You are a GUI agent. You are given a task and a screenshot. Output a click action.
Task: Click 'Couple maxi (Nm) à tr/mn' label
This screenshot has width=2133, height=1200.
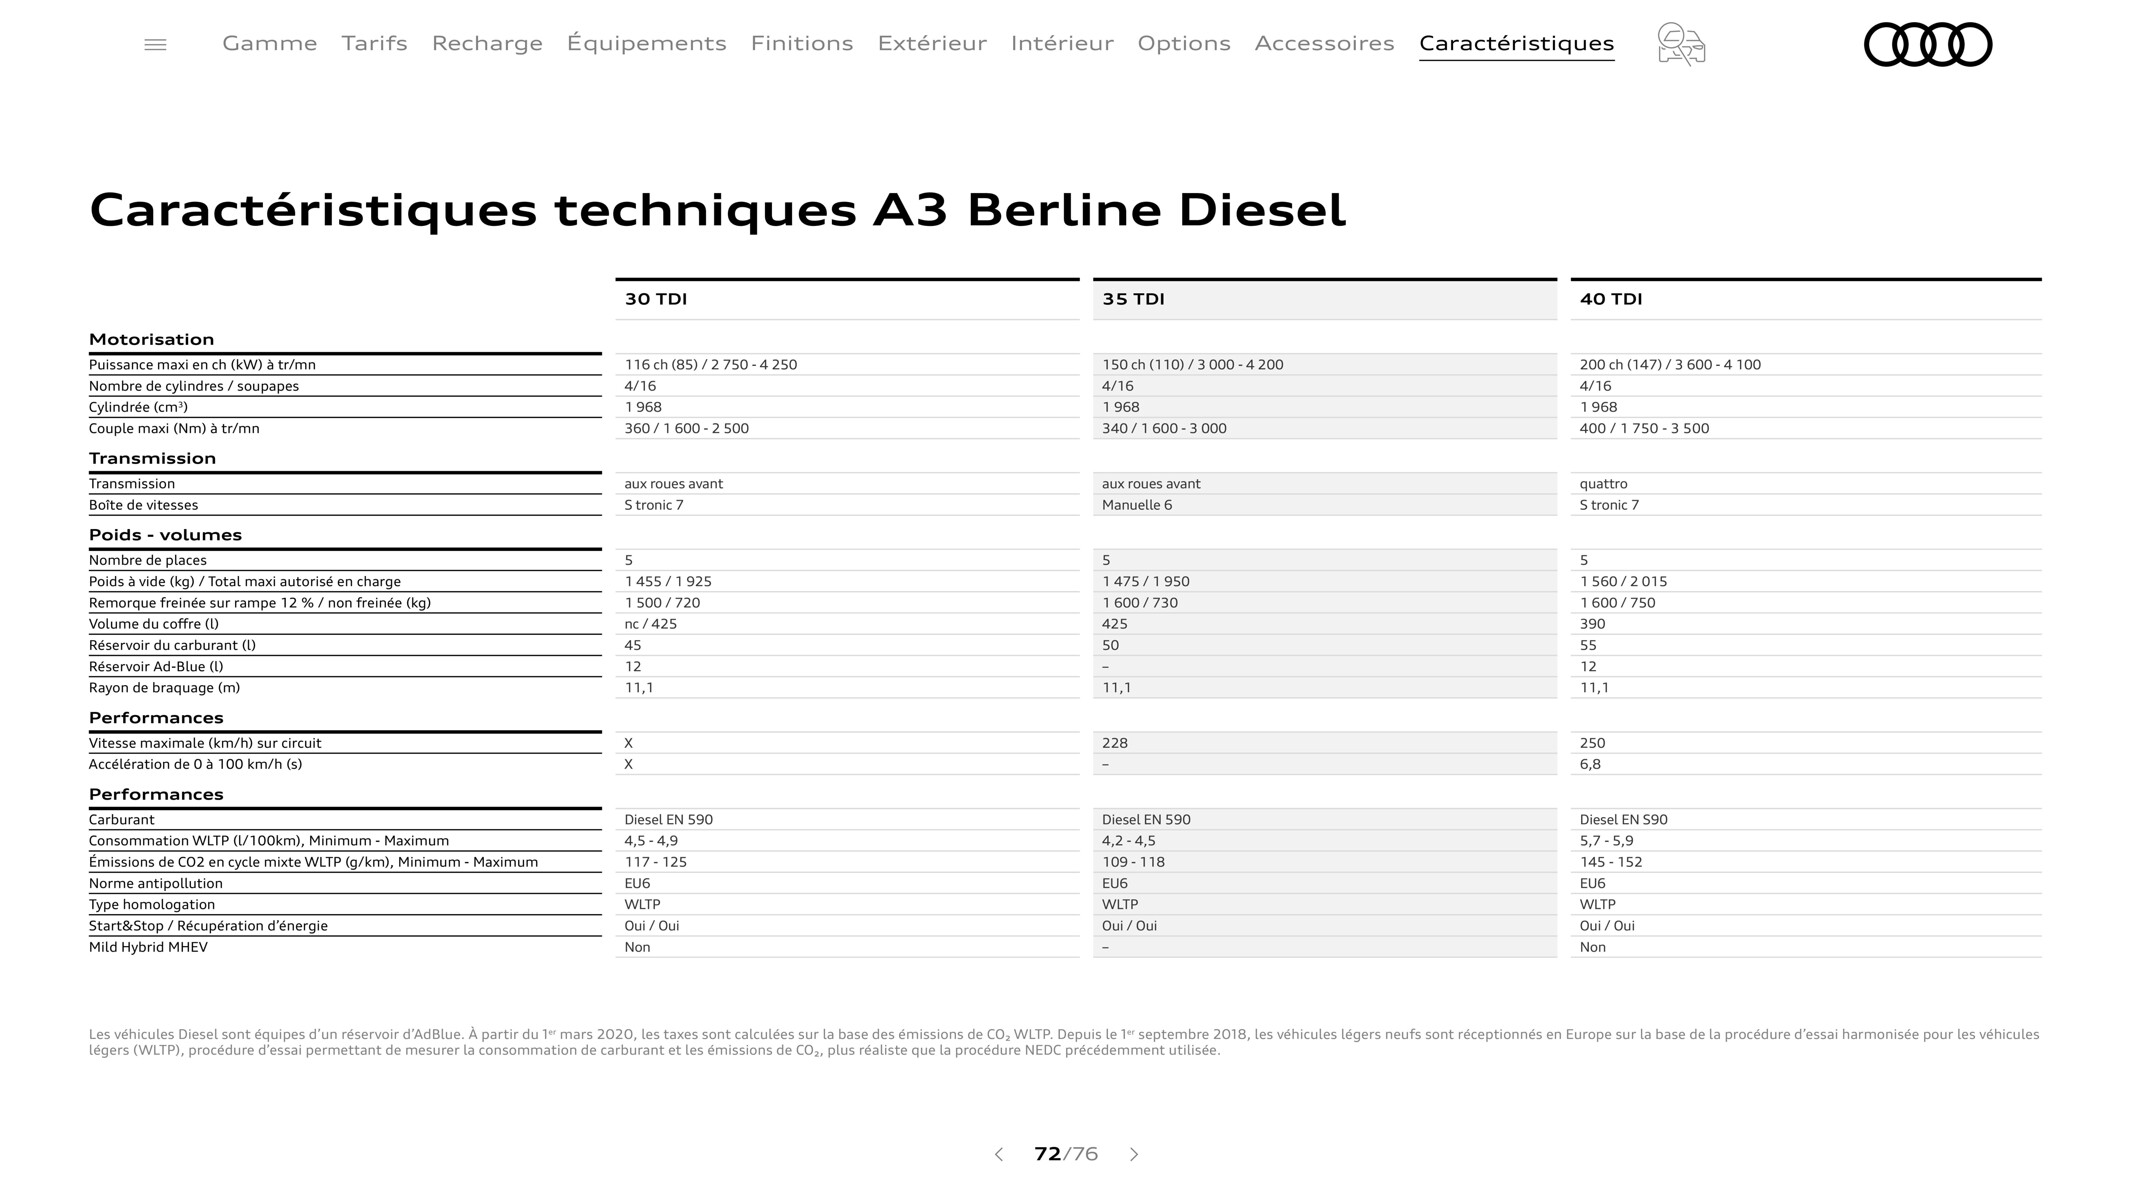point(174,428)
